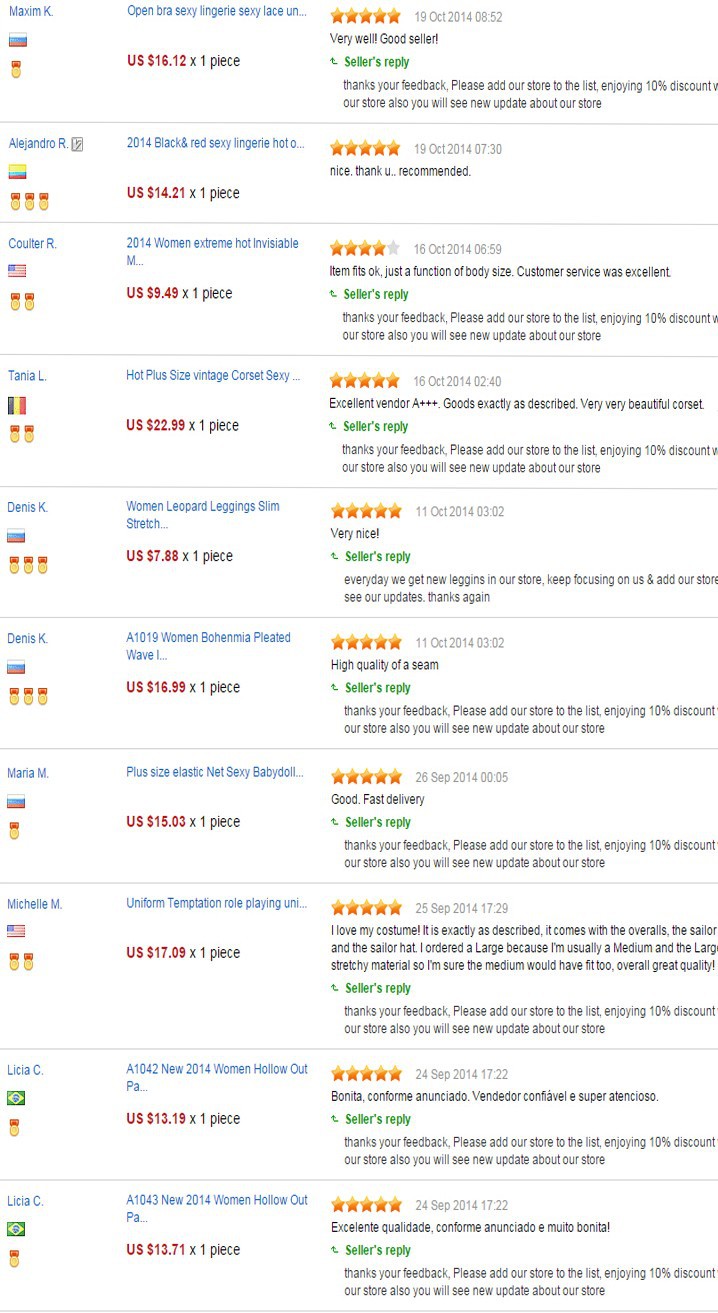Click the flag icon under Alejandro R.

click(17, 172)
